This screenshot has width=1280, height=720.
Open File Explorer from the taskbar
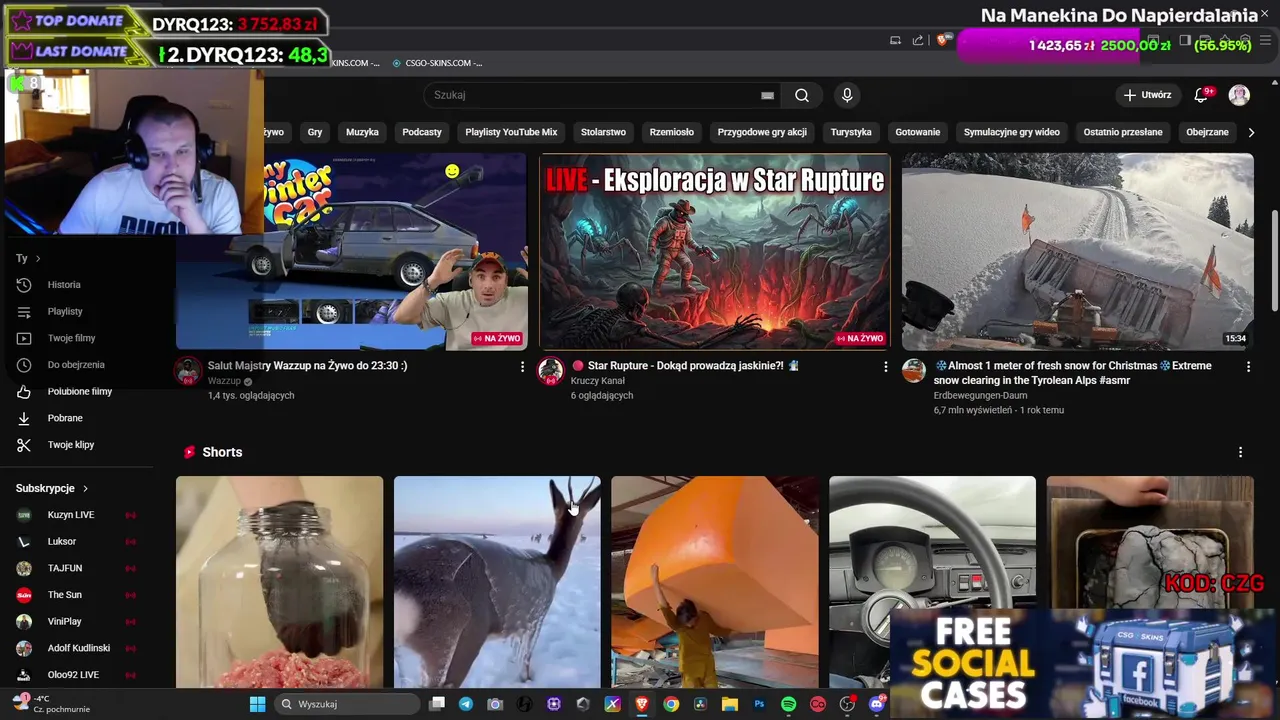coord(730,704)
